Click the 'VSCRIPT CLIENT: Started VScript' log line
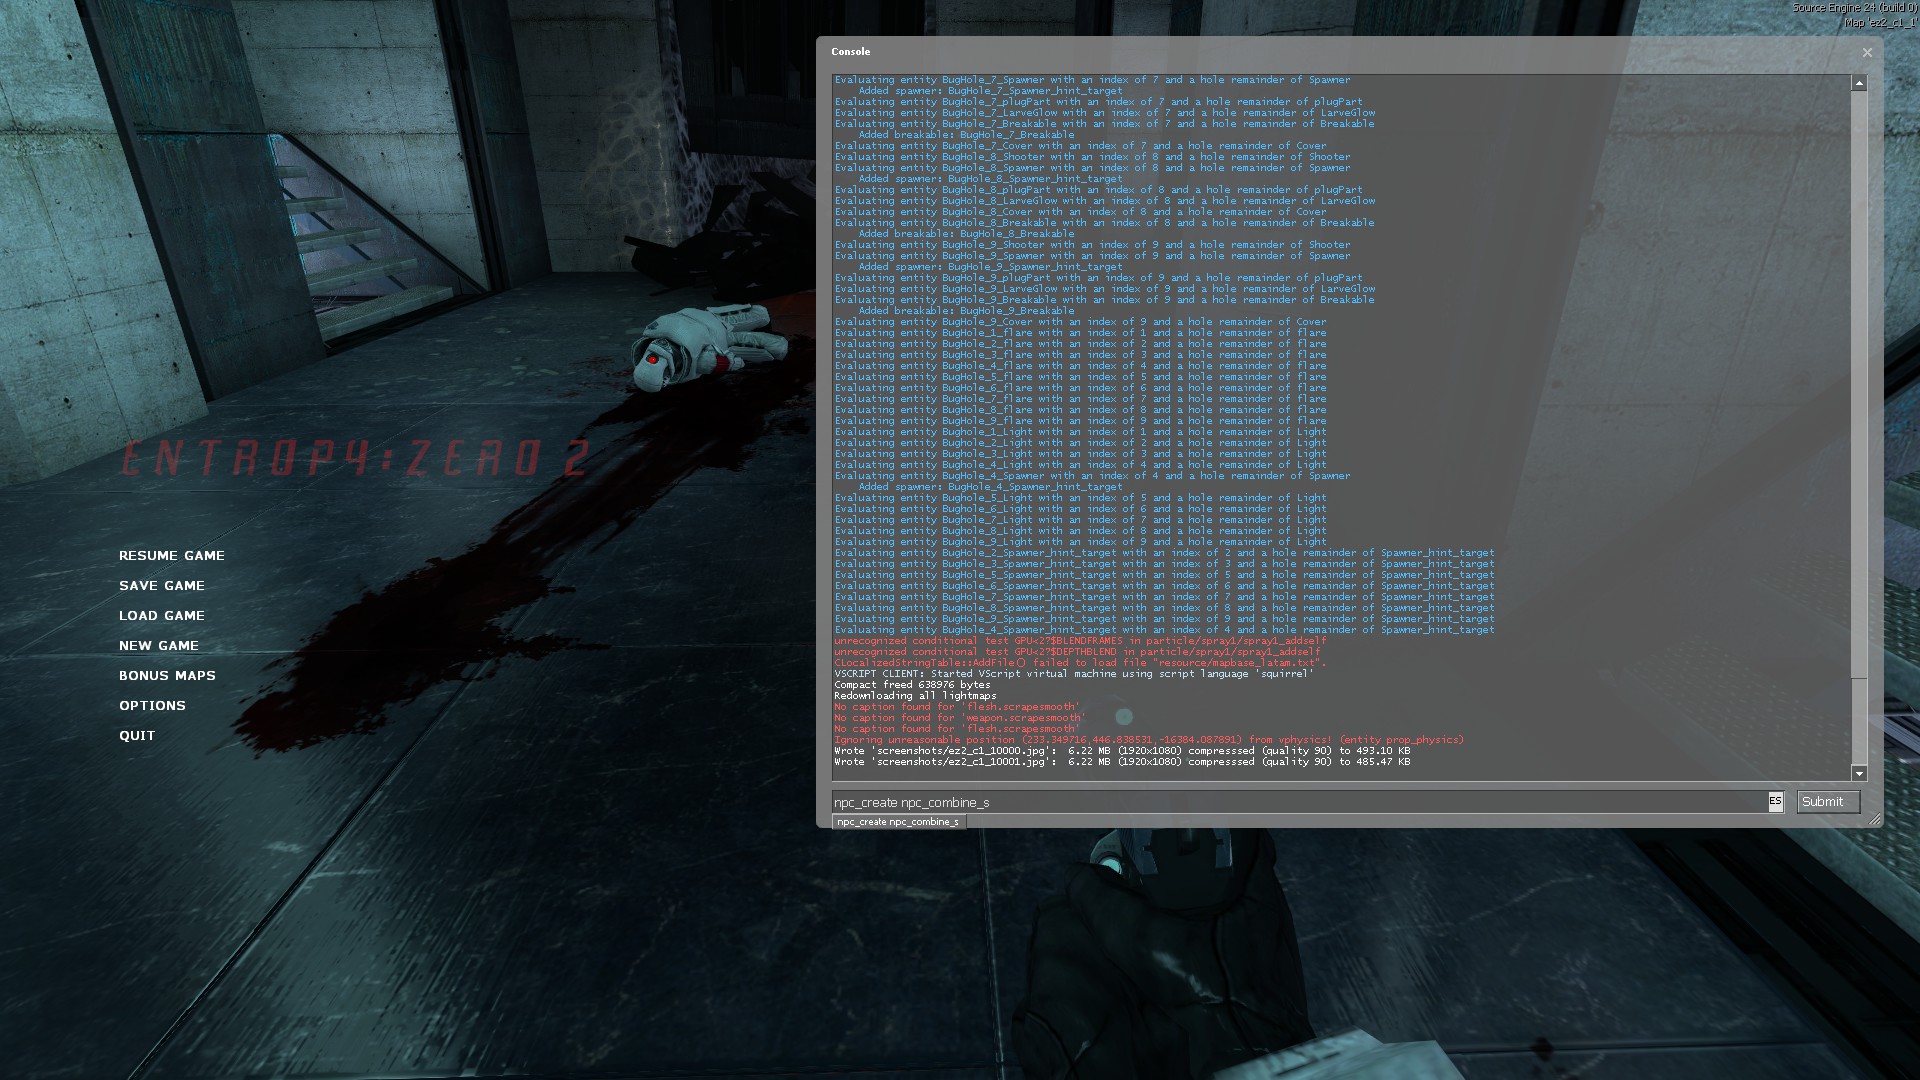Screen dimensions: 1920x1080 tap(1073, 674)
